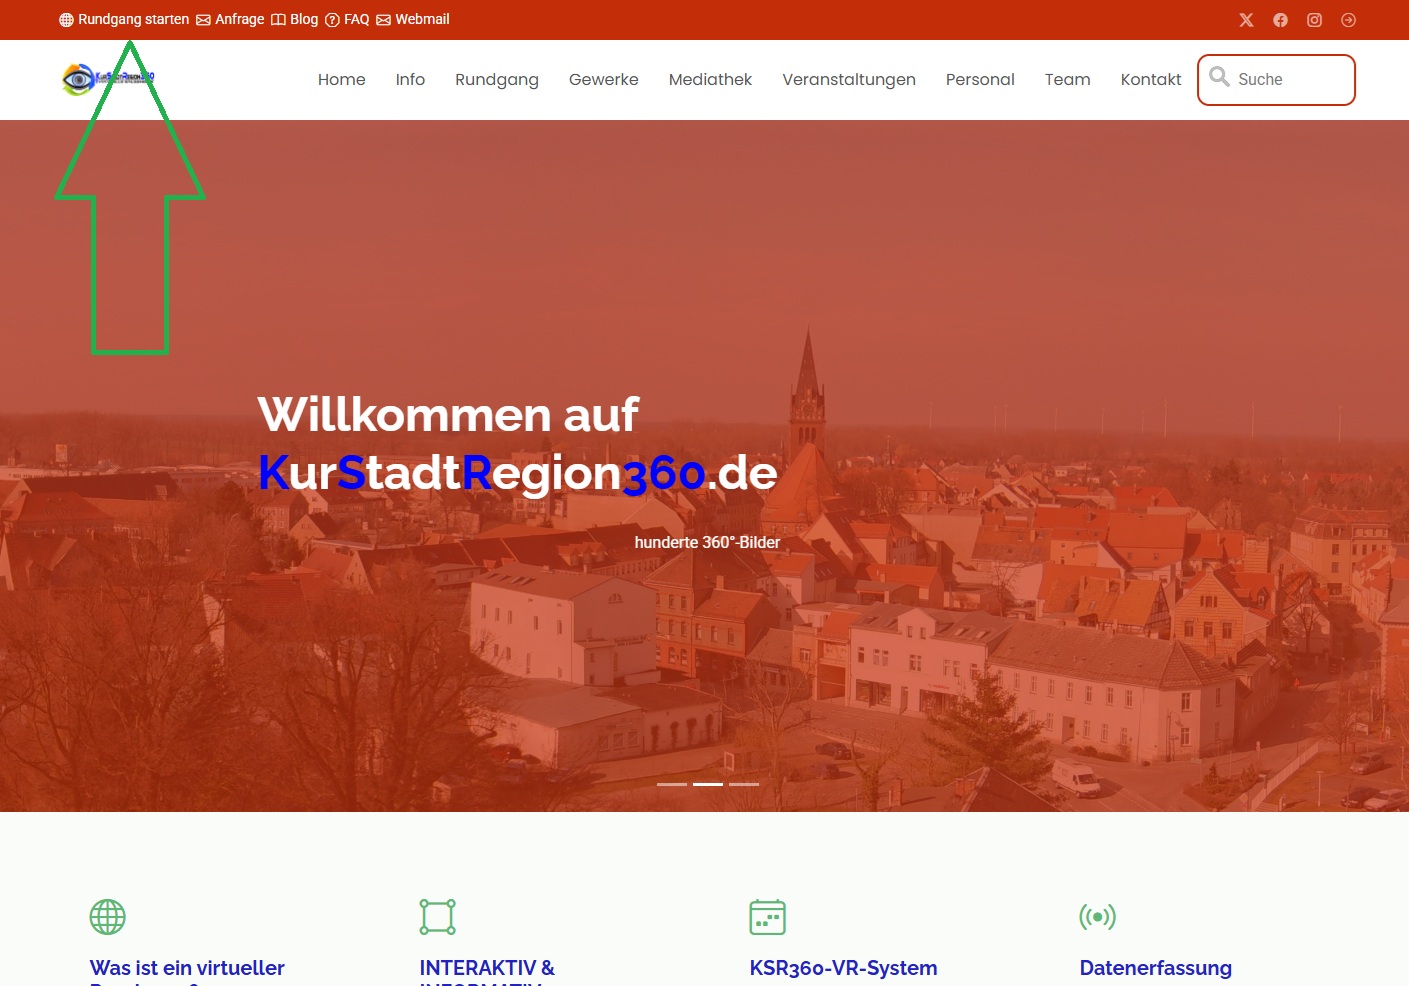Image resolution: width=1409 pixels, height=986 pixels.
Task: Select the Gewerke navigation item
Action: click(603, 80)
